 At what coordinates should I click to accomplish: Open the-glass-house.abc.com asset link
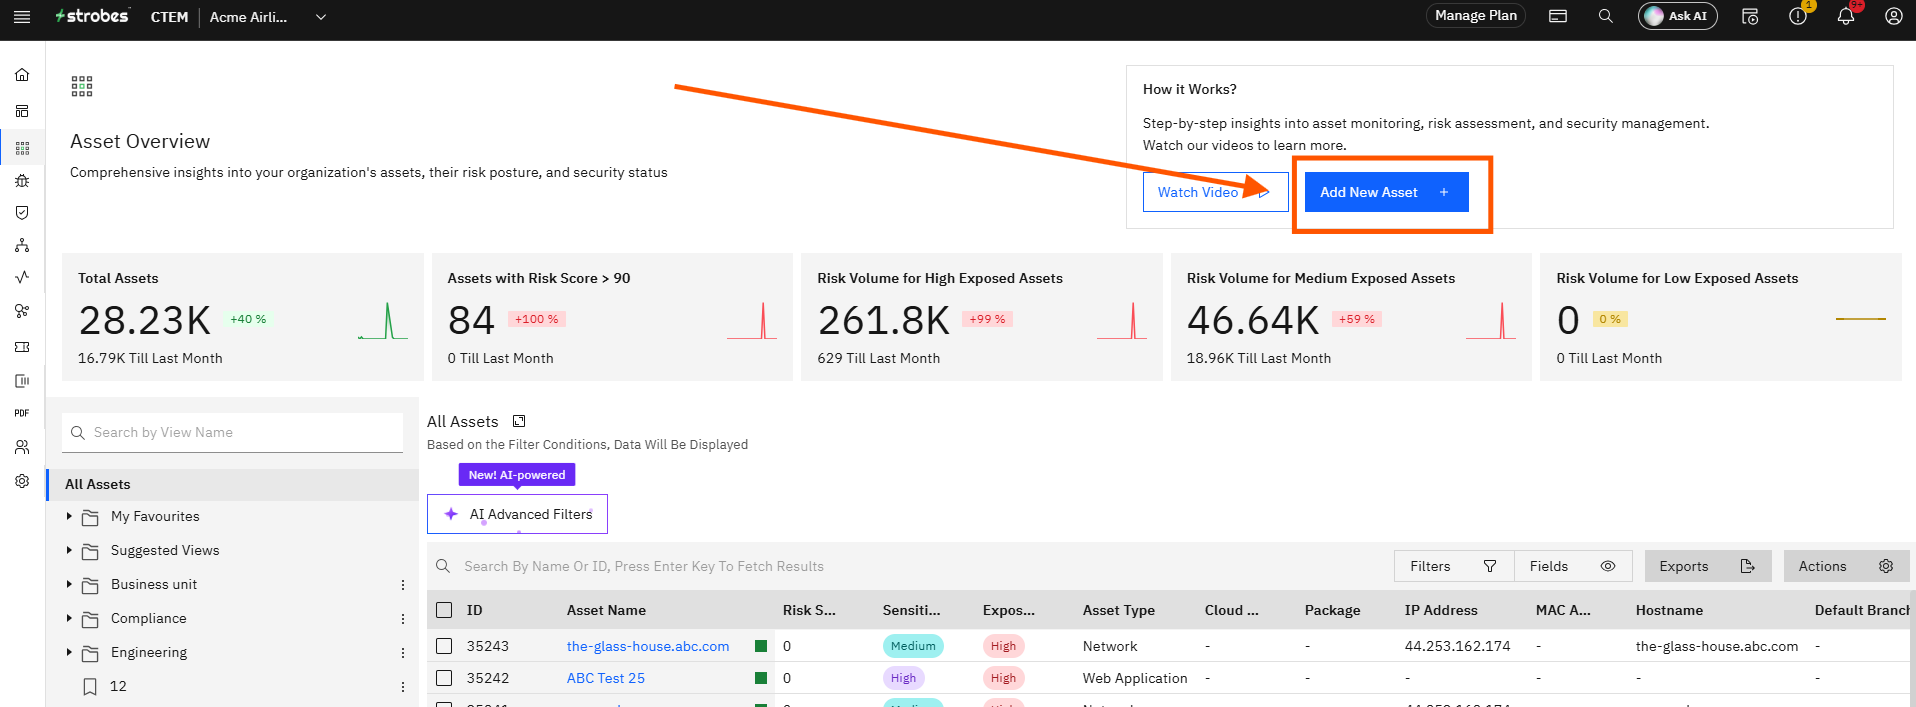tap(648, 646)
